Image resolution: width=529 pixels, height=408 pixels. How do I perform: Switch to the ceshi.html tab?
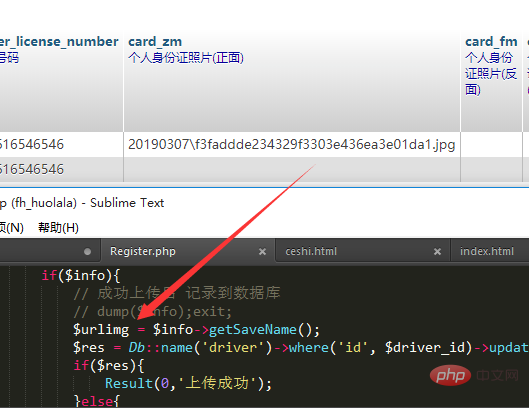pyautogui.click(x=311, y=251)
